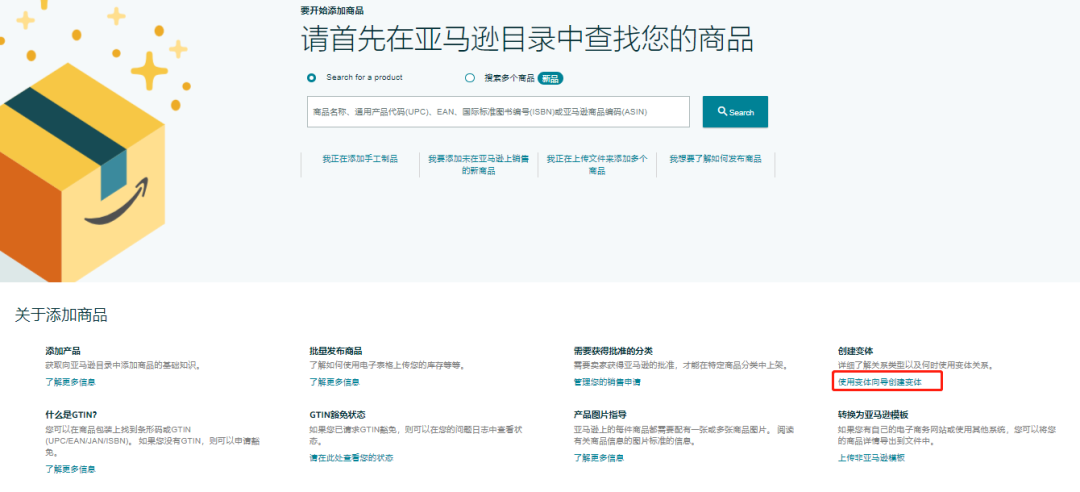Open the 上传非亚马逊模板 link
Image resolution: width=1080 pixels, height=492 pixels.
[871, 458]
